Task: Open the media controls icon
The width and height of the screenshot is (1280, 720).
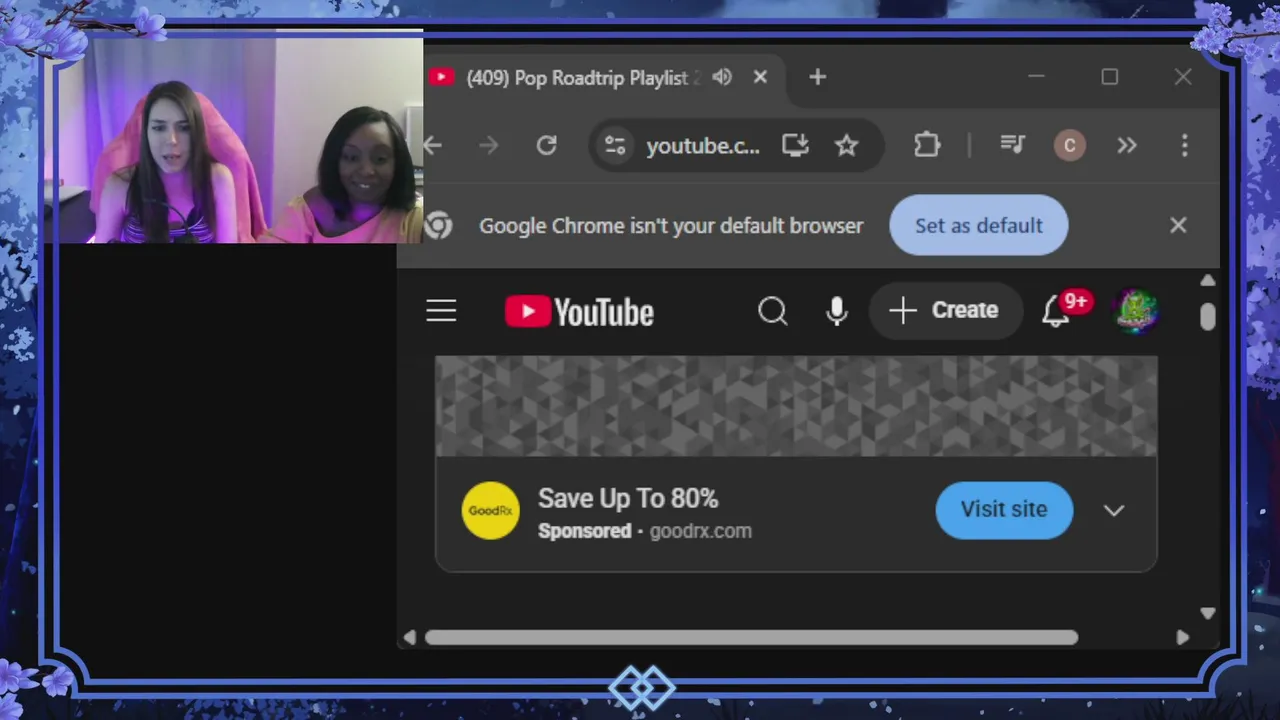Action: click(1012, 146)
